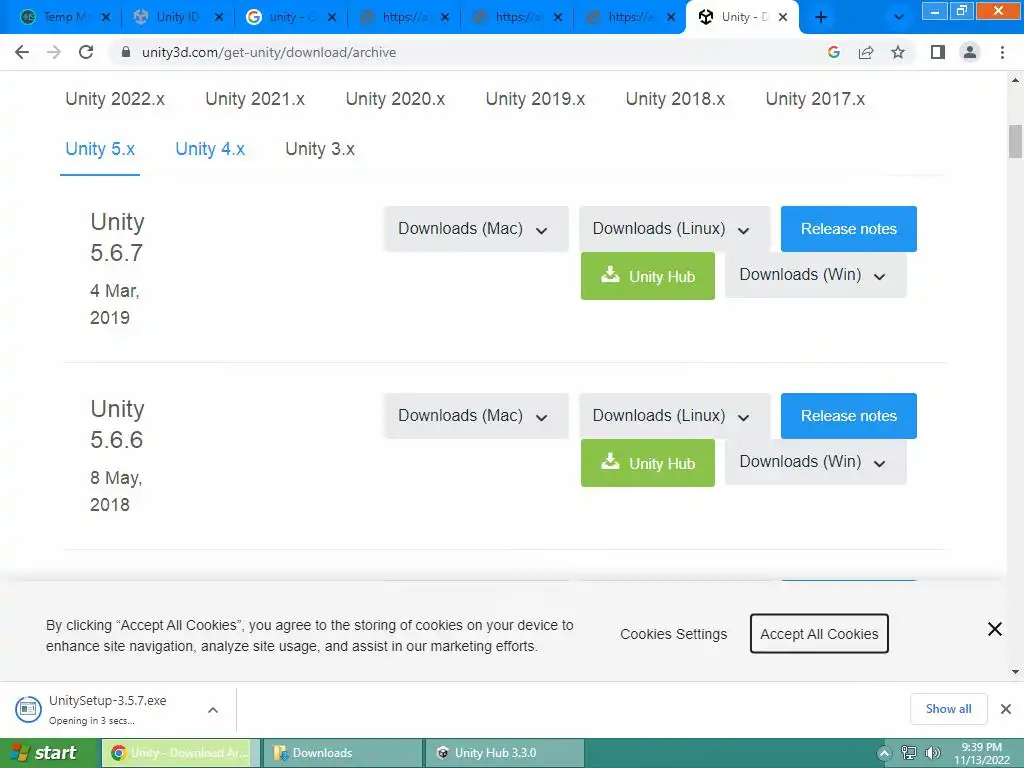Select the Unity 4.x tab
The image size is (1024, 768).
210,149
